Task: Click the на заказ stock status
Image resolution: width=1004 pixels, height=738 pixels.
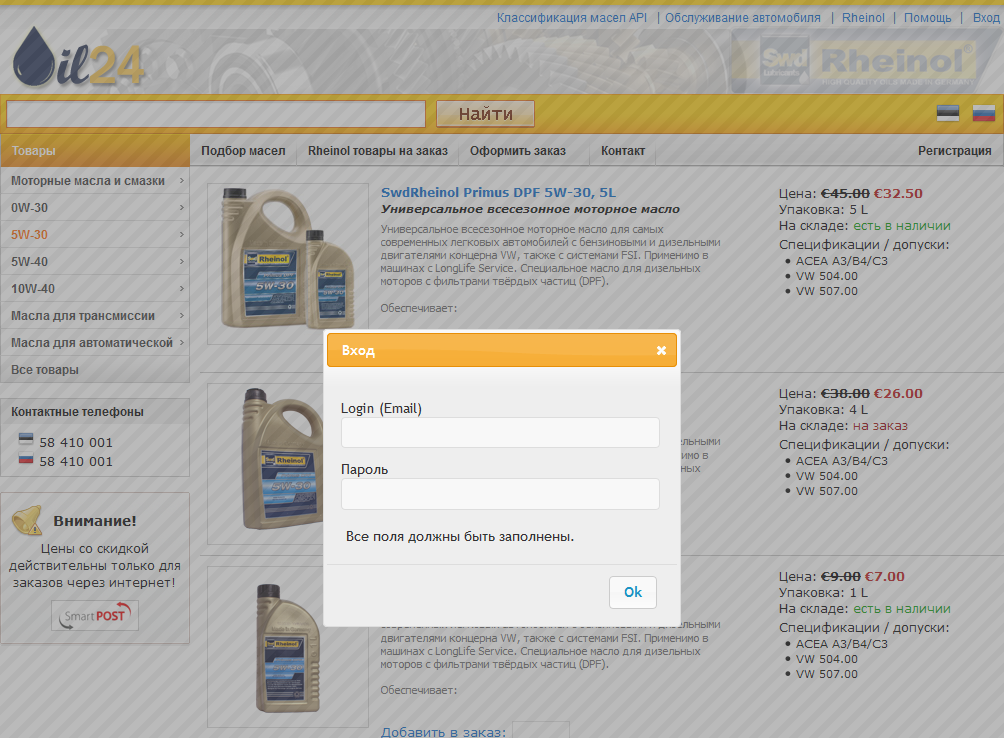Action: (880, 426)
